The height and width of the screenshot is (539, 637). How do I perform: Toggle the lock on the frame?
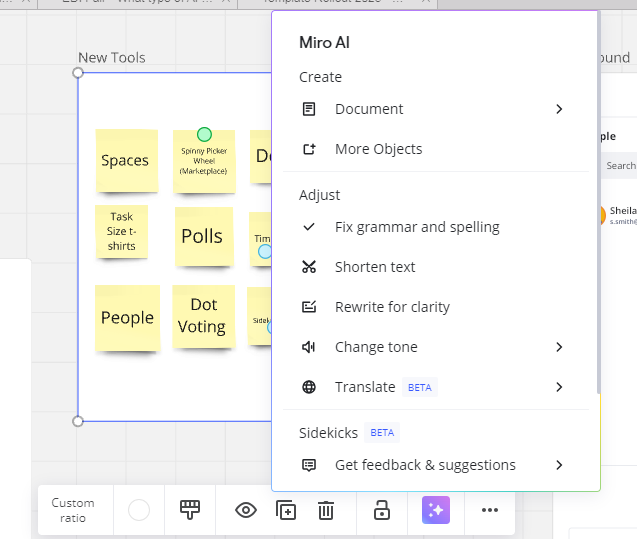pyautogui.click(x=381, y=510)
